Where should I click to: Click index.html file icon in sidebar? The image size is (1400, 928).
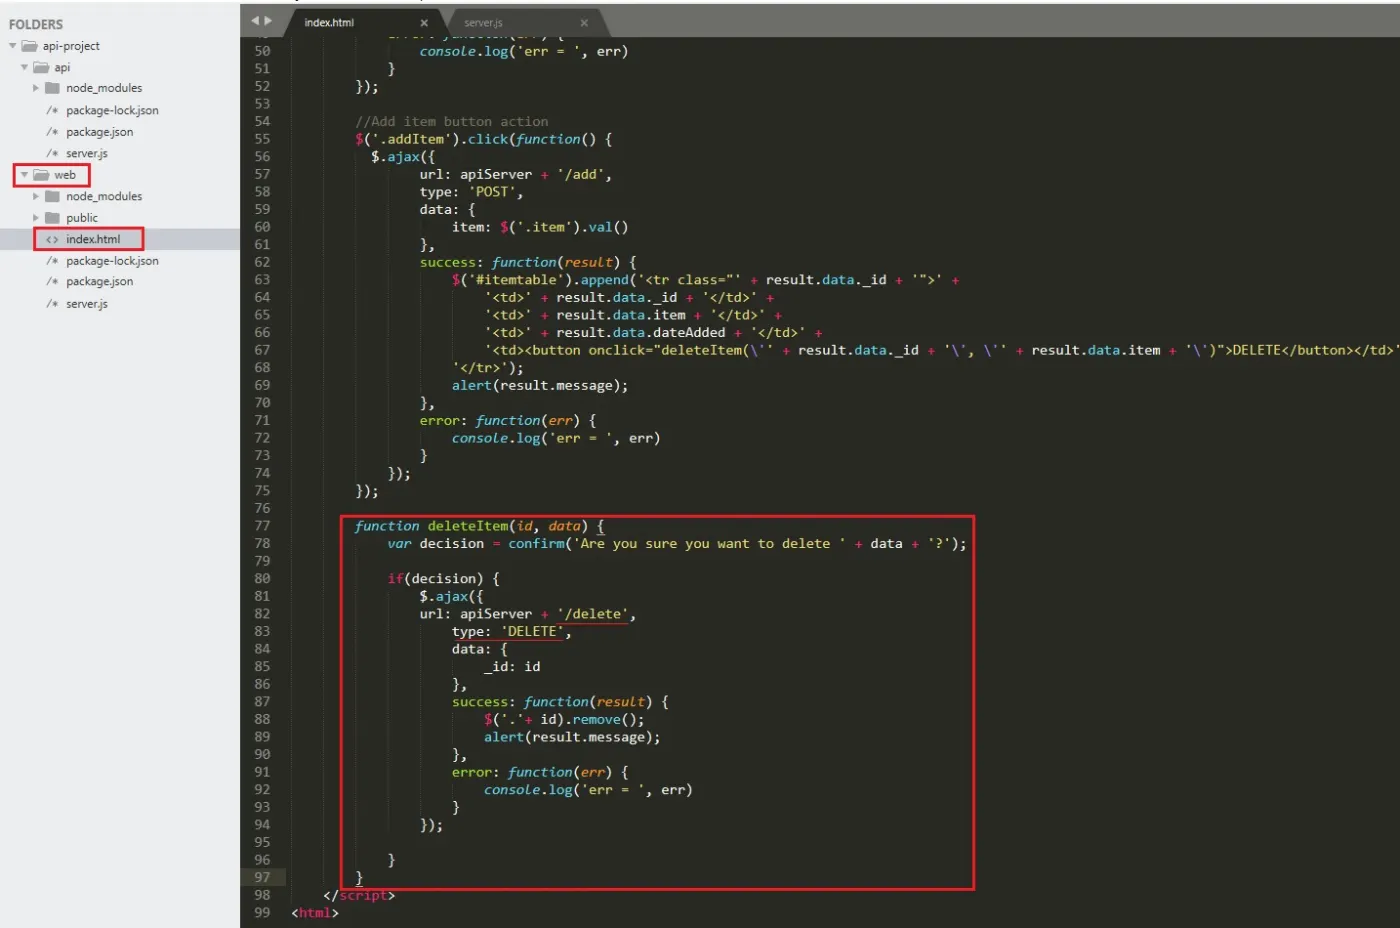52,240
